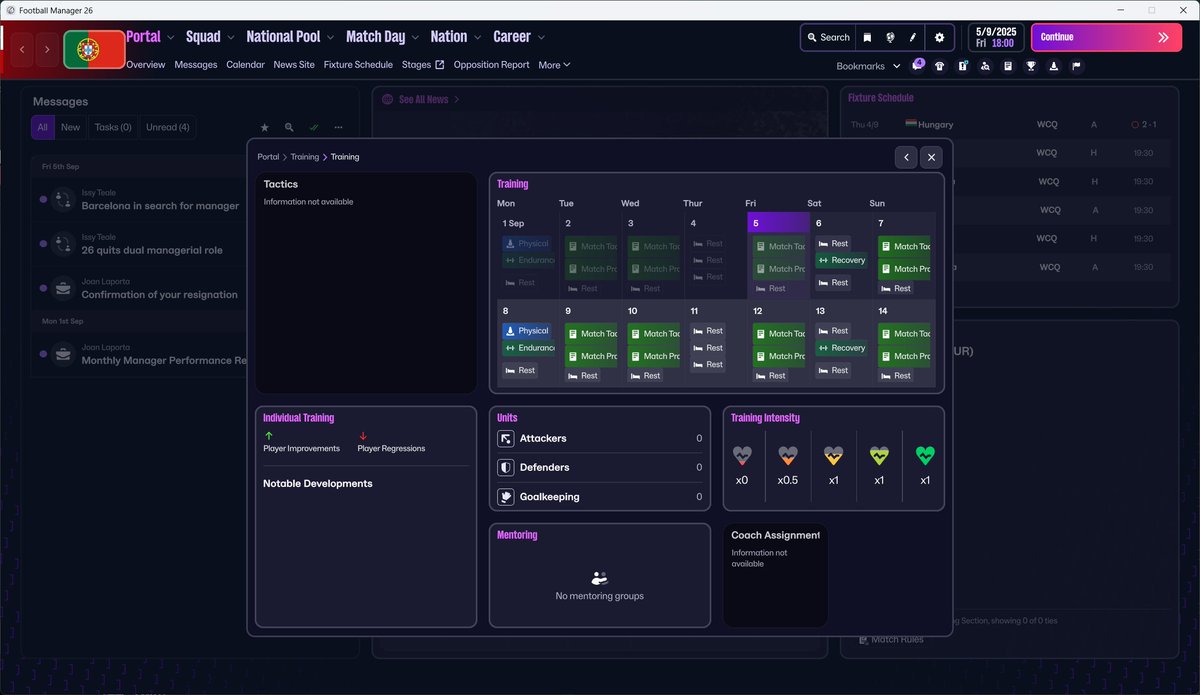Image resolution: width=1200 pixels, height=695 pixels.
Task: Go forward with the right arrow navigation button
Action: point(47,48)
